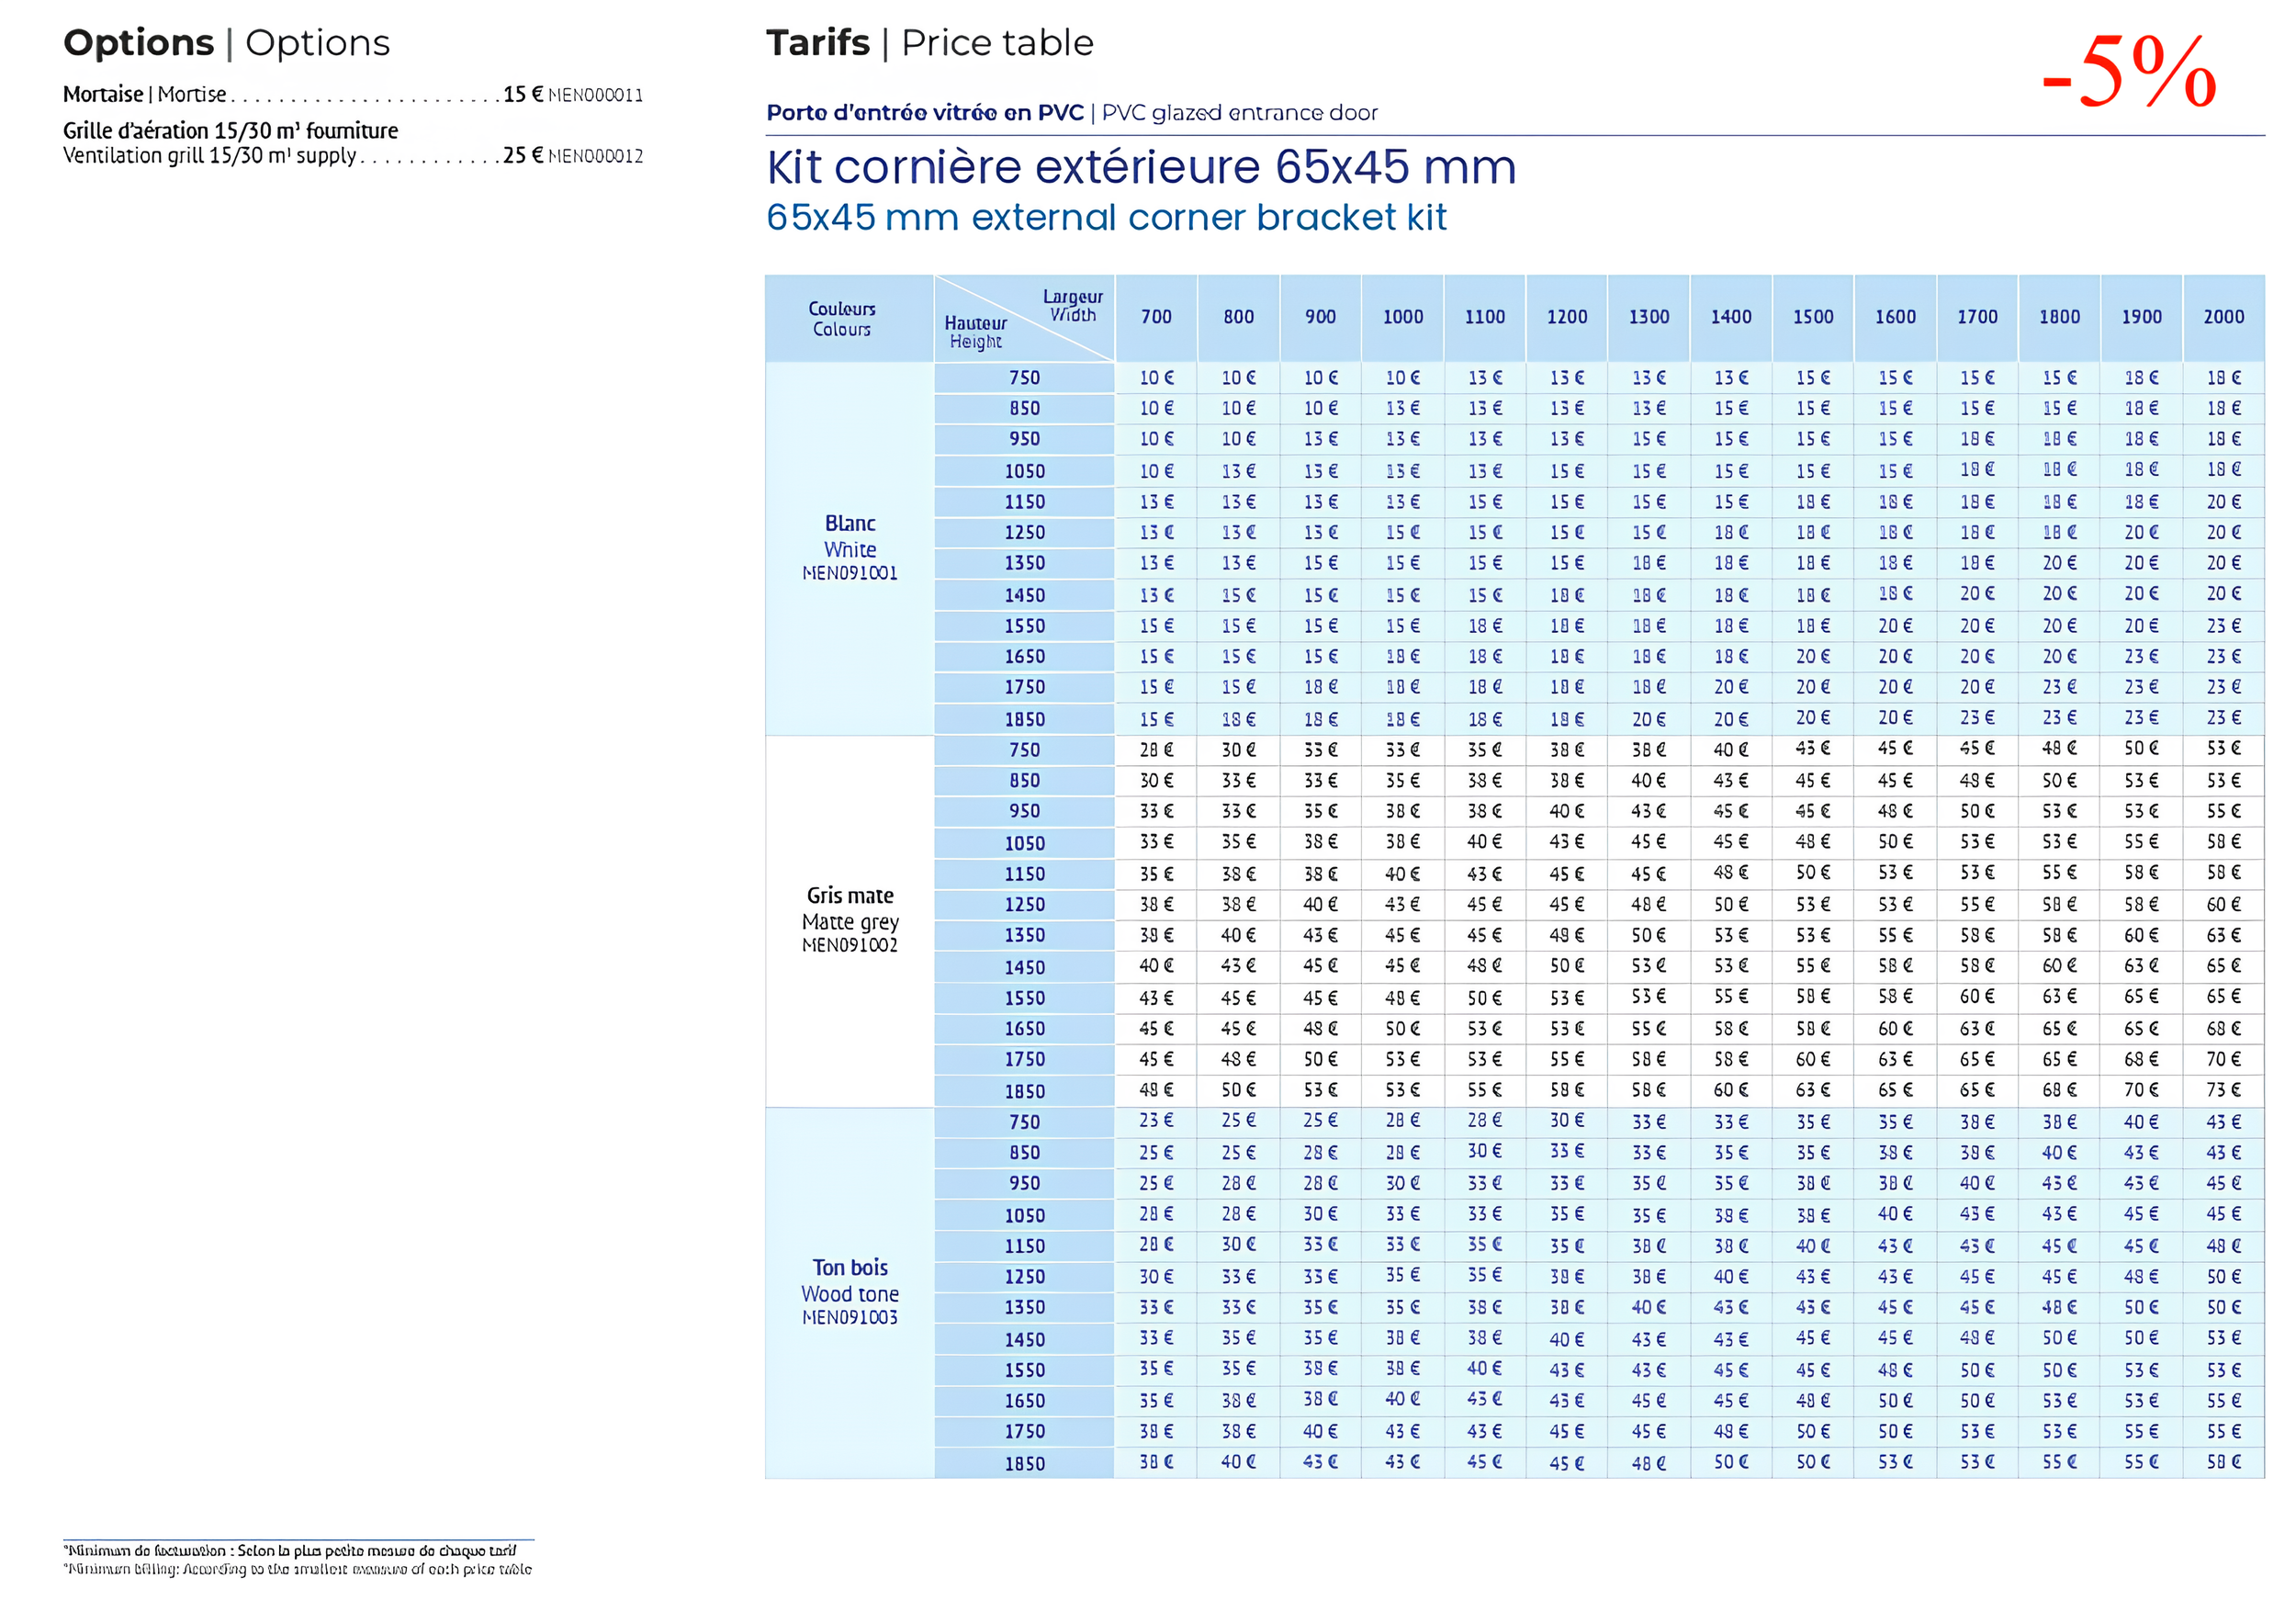Click the 70 € price in the 2000 column
2296x1601 pixels.
pos(2223,1058)
